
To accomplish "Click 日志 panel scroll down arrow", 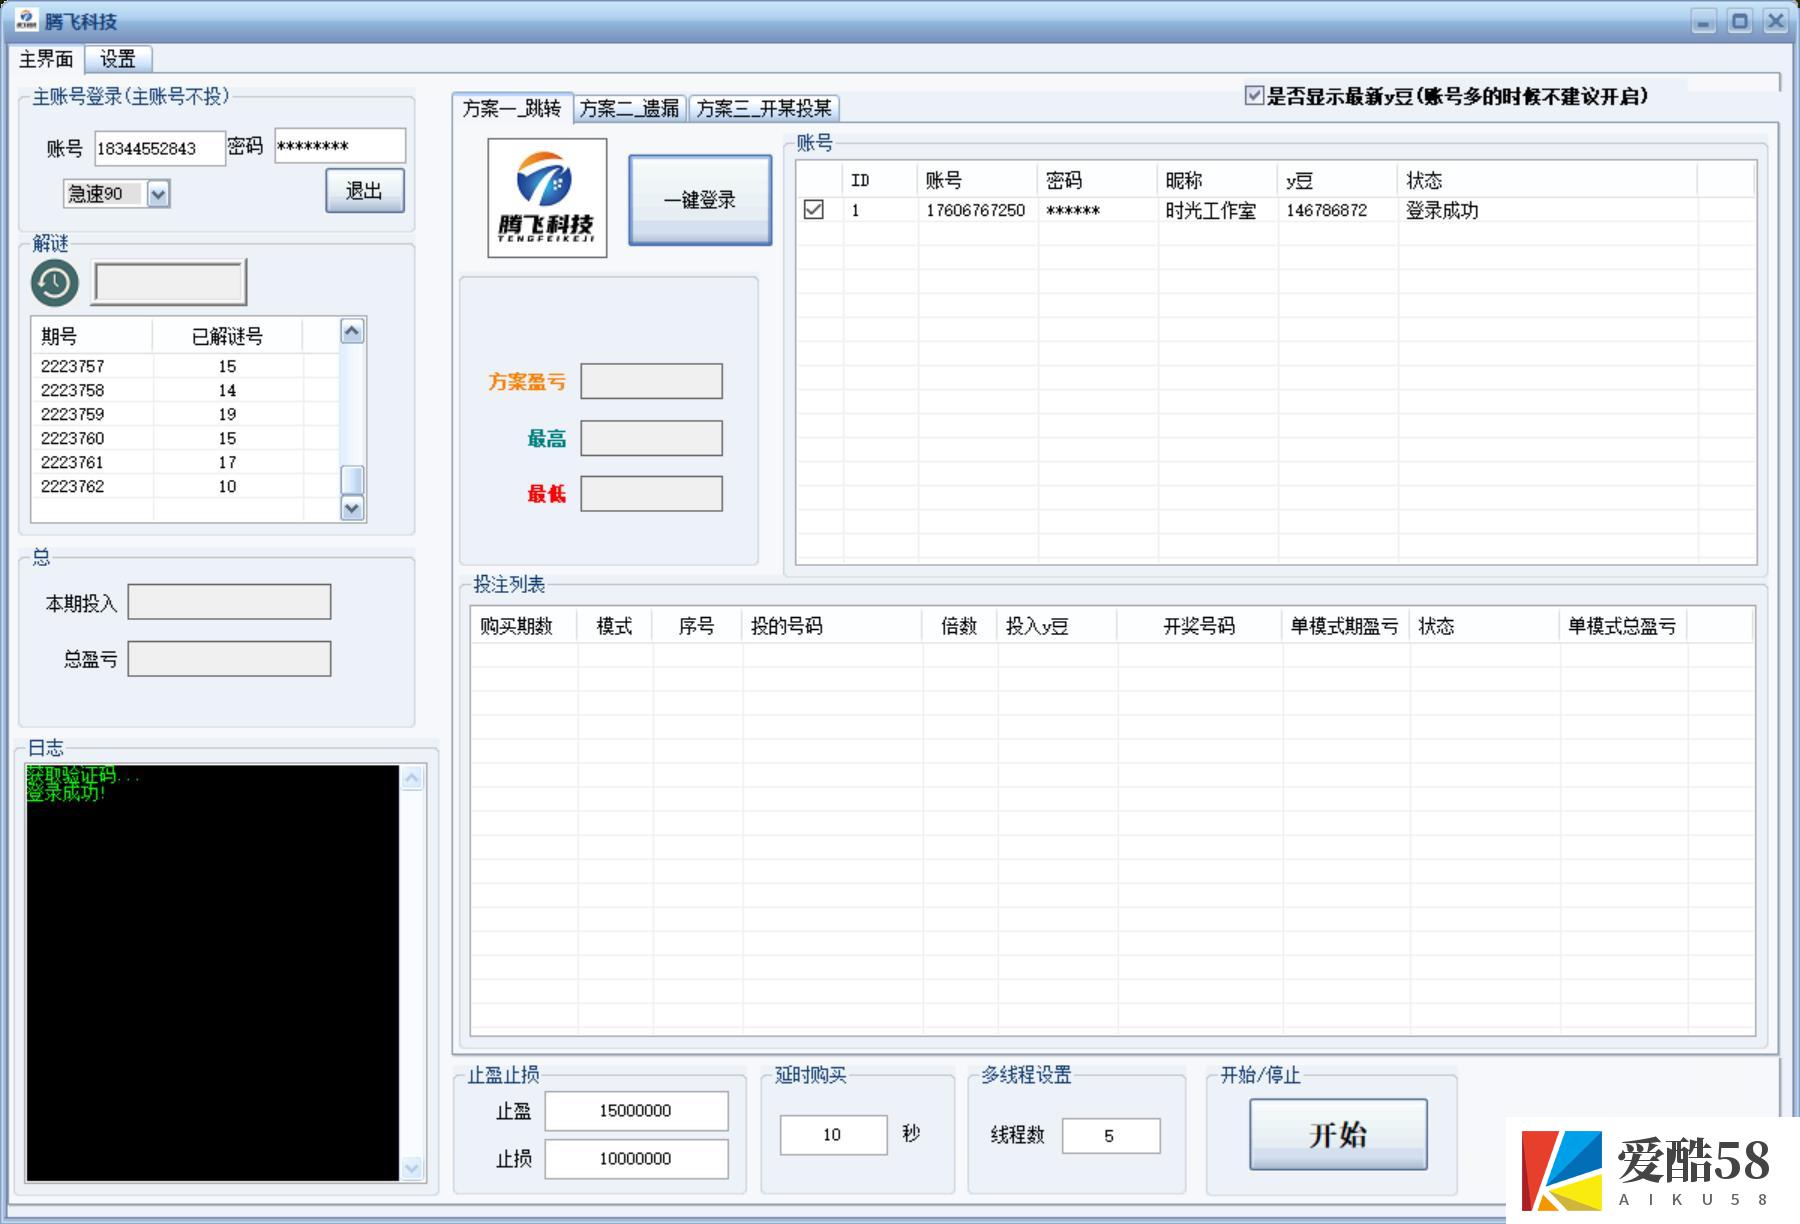I will (x=412, y=1168).
